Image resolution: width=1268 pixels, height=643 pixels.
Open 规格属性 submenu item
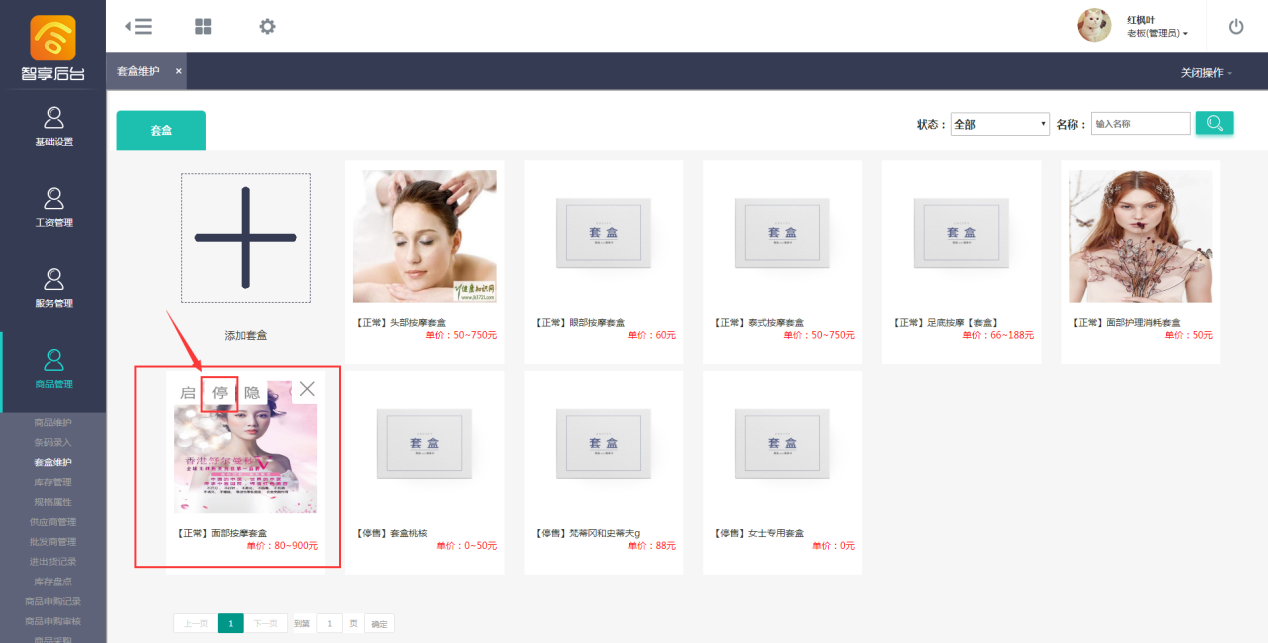pyautogui.click(x=53, y=502)
